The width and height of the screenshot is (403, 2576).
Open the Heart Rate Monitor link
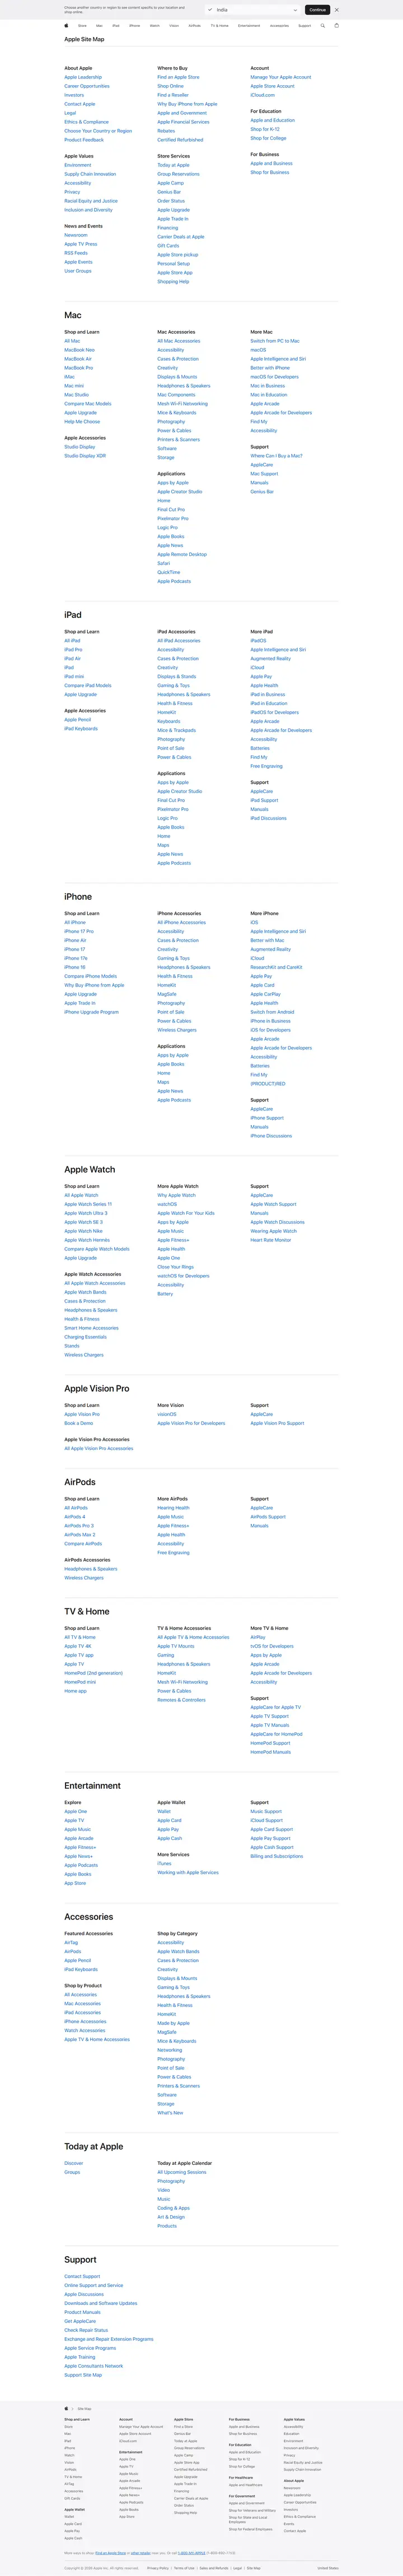[271, 1240]
